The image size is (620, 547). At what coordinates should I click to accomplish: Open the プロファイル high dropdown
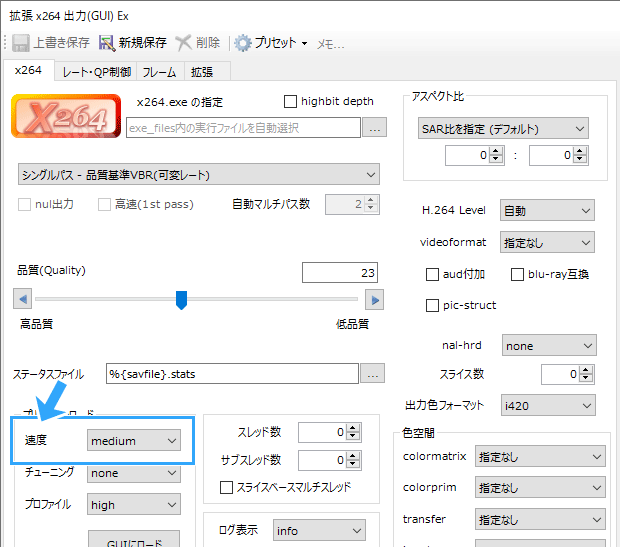pyautogui.click(x=134, y=504)
